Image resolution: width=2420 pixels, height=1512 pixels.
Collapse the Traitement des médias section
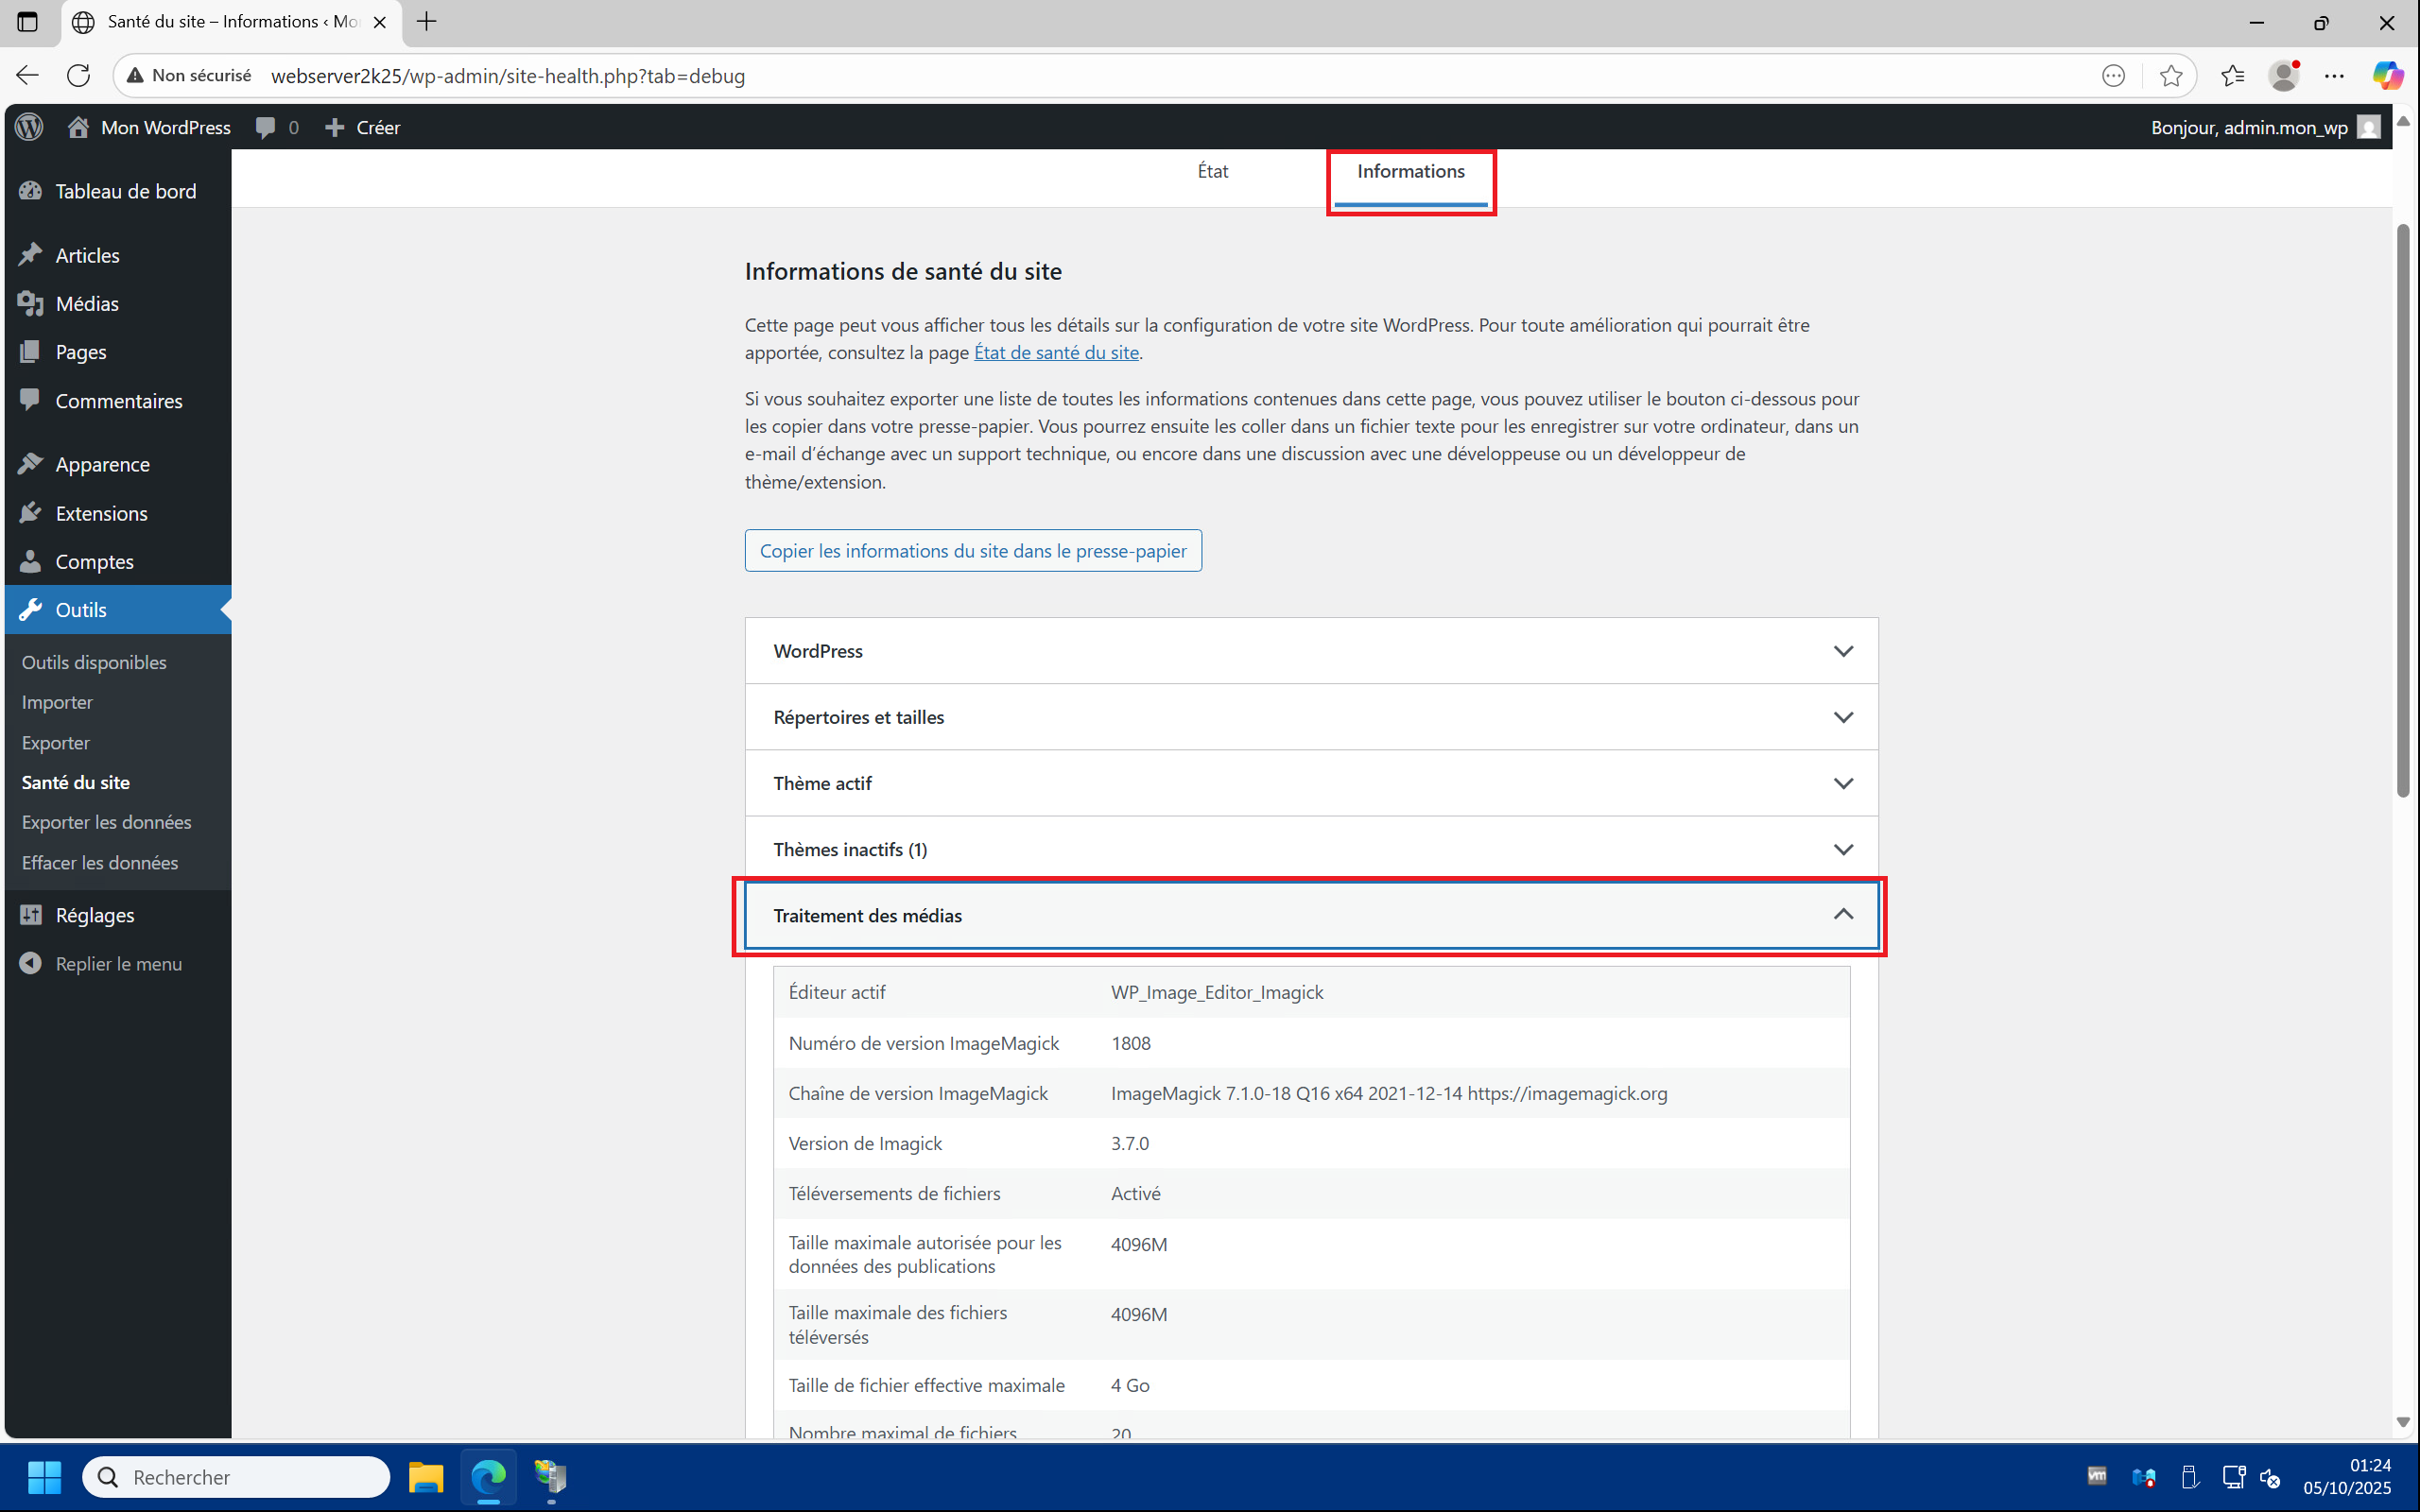tap(1310, 915)
